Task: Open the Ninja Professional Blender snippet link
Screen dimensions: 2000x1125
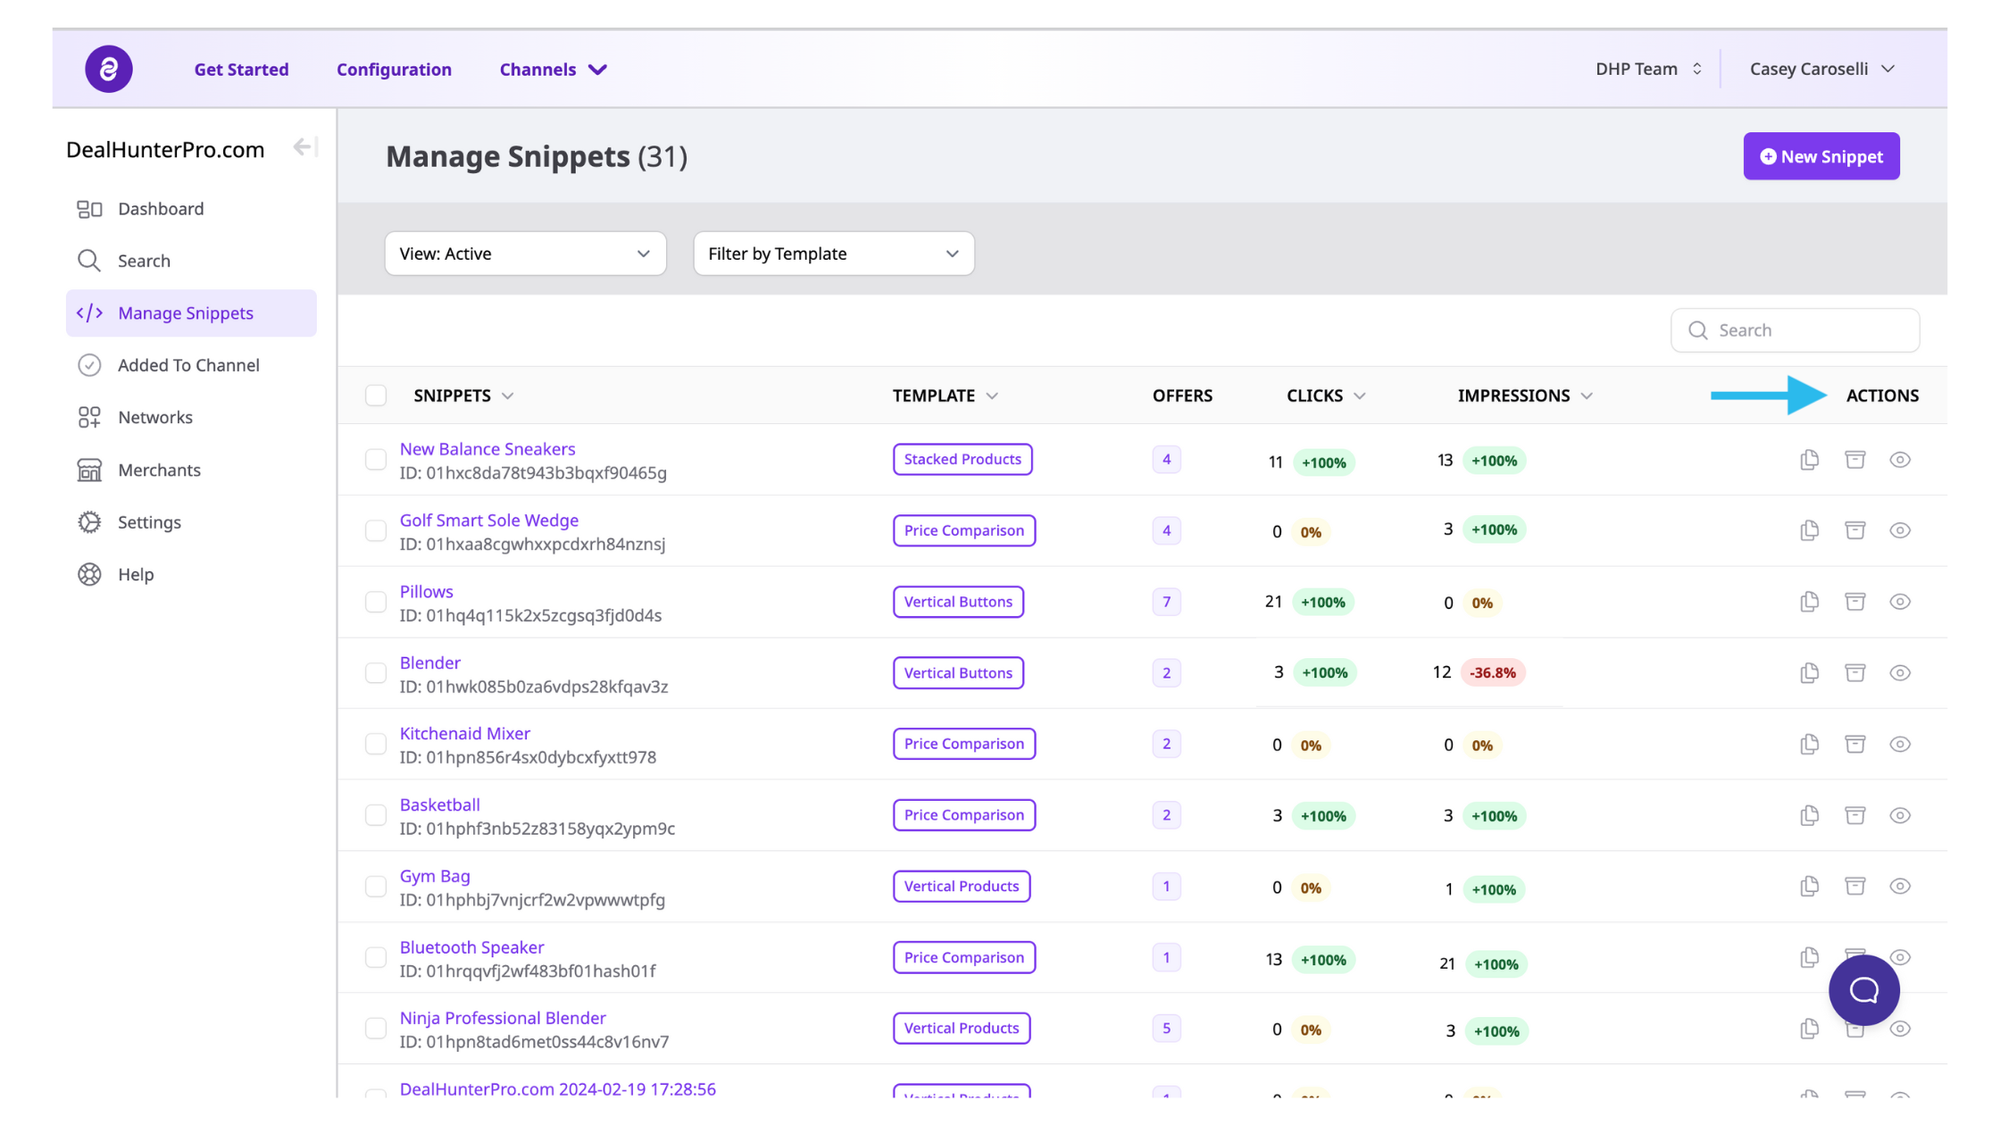Action: (x=503, y=1018)
